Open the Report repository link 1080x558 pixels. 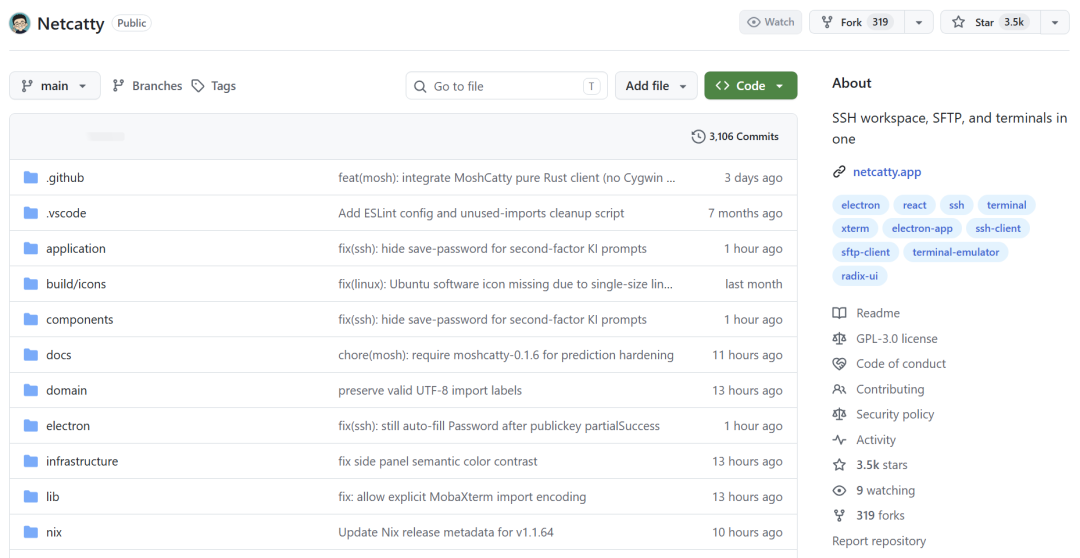click(x=879, y=541)
